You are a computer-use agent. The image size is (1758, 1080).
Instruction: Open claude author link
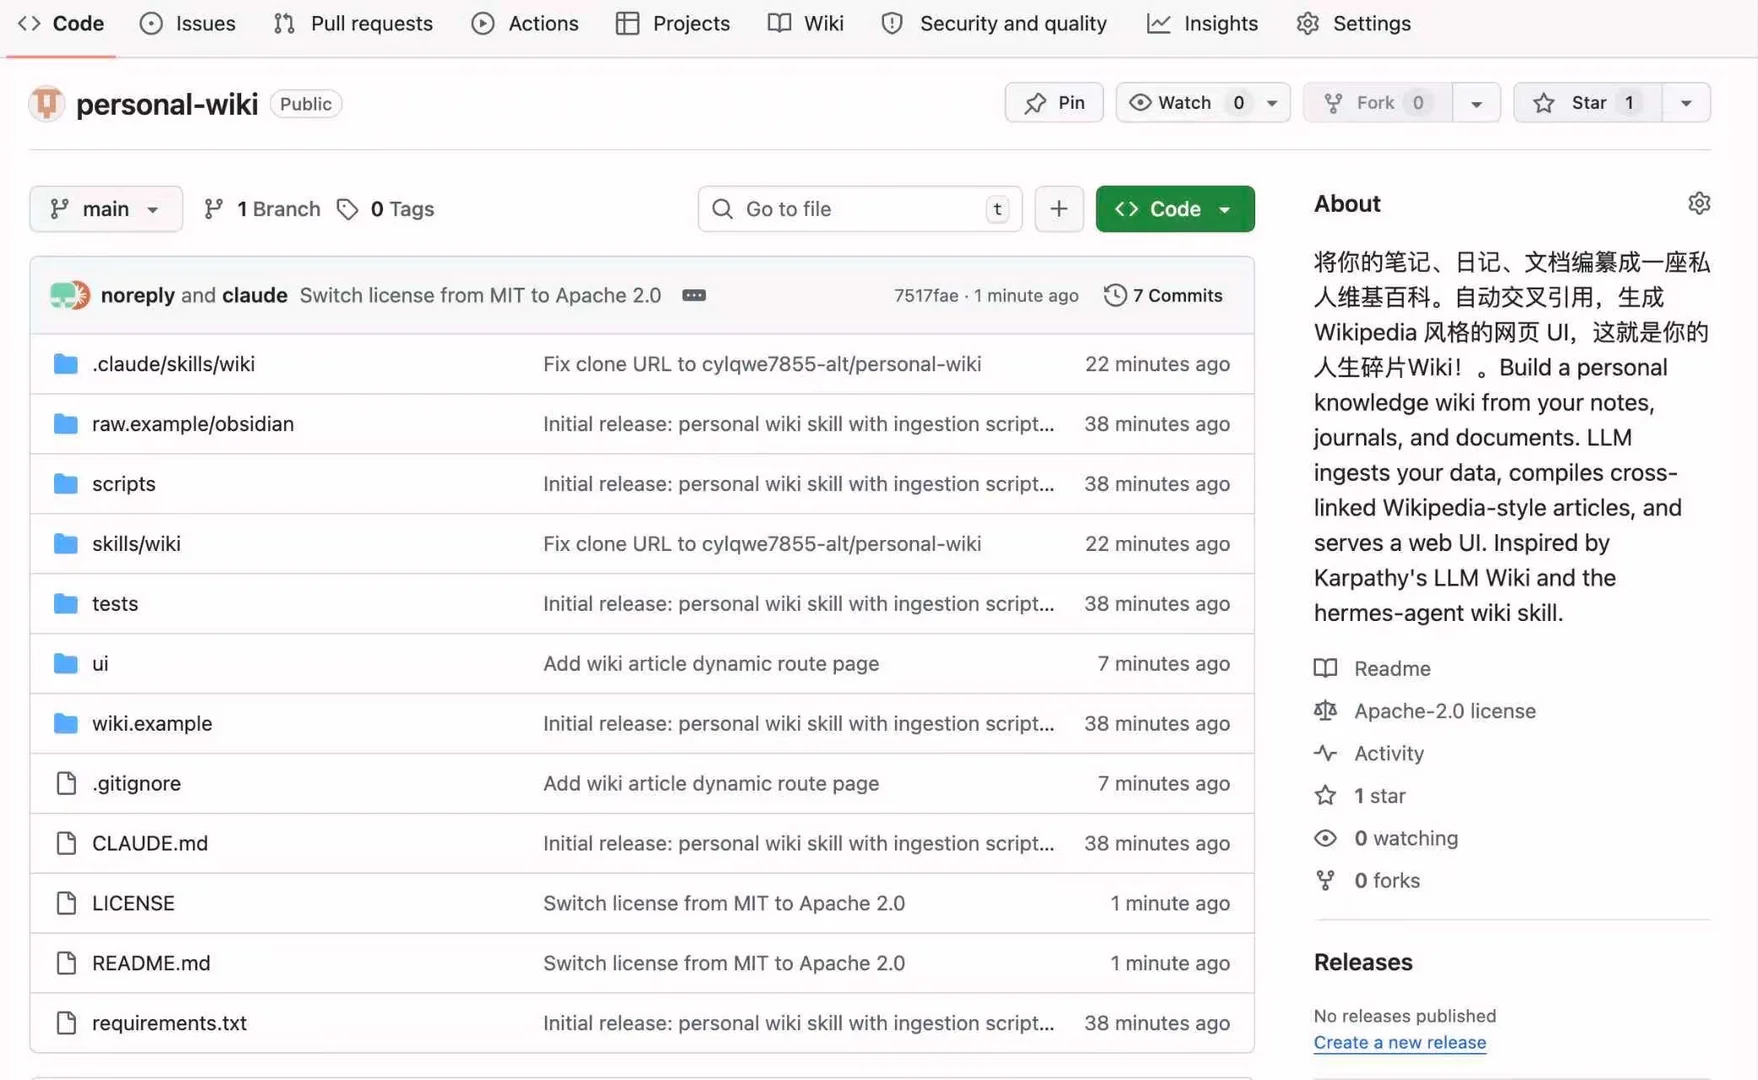255,295
